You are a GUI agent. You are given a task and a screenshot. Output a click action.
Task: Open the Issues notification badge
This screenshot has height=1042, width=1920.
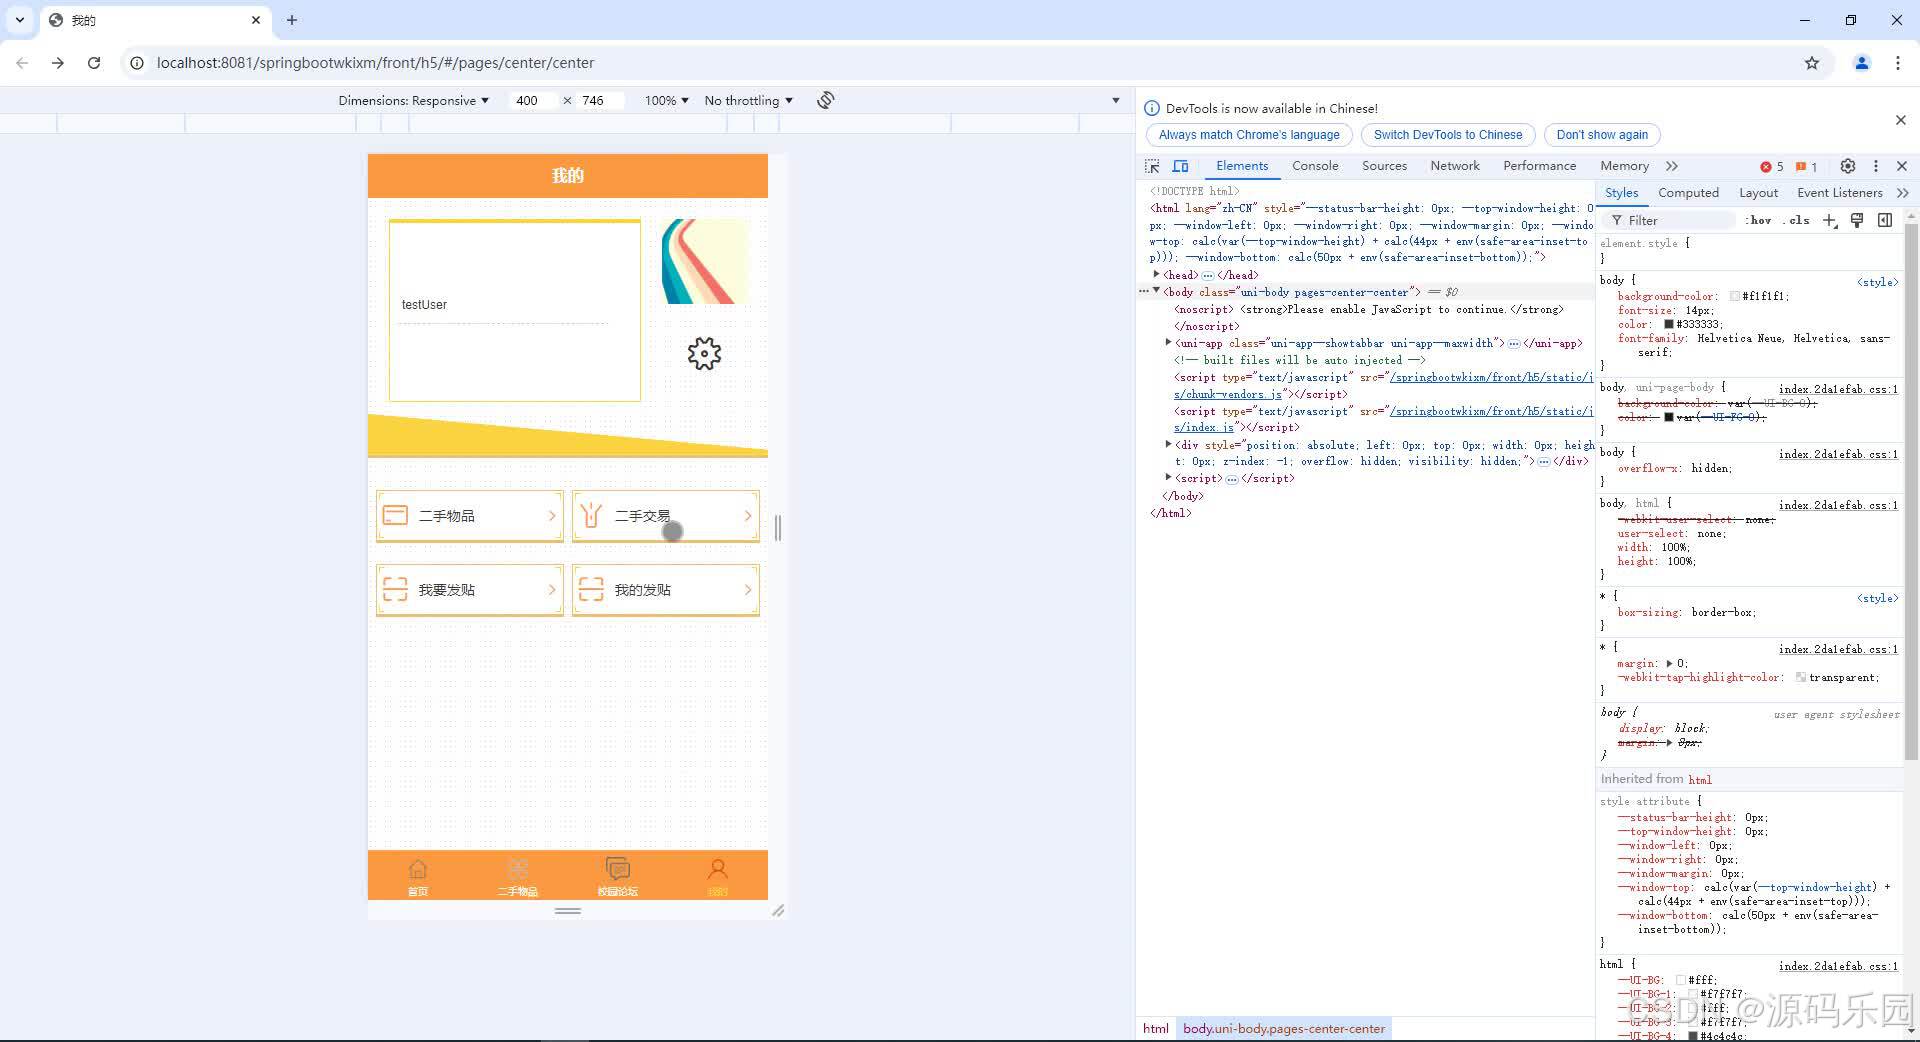point(1804,166)
